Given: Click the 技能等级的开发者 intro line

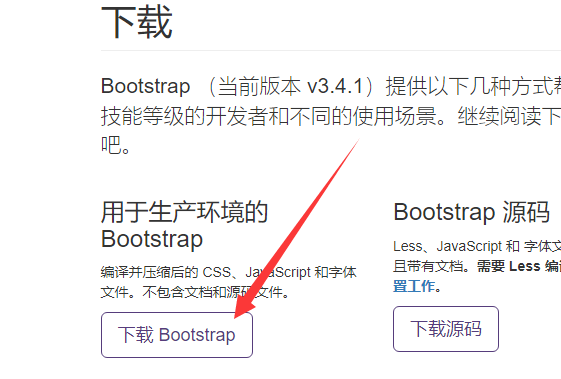Looking at the screenshot, I should pos(331,116).
